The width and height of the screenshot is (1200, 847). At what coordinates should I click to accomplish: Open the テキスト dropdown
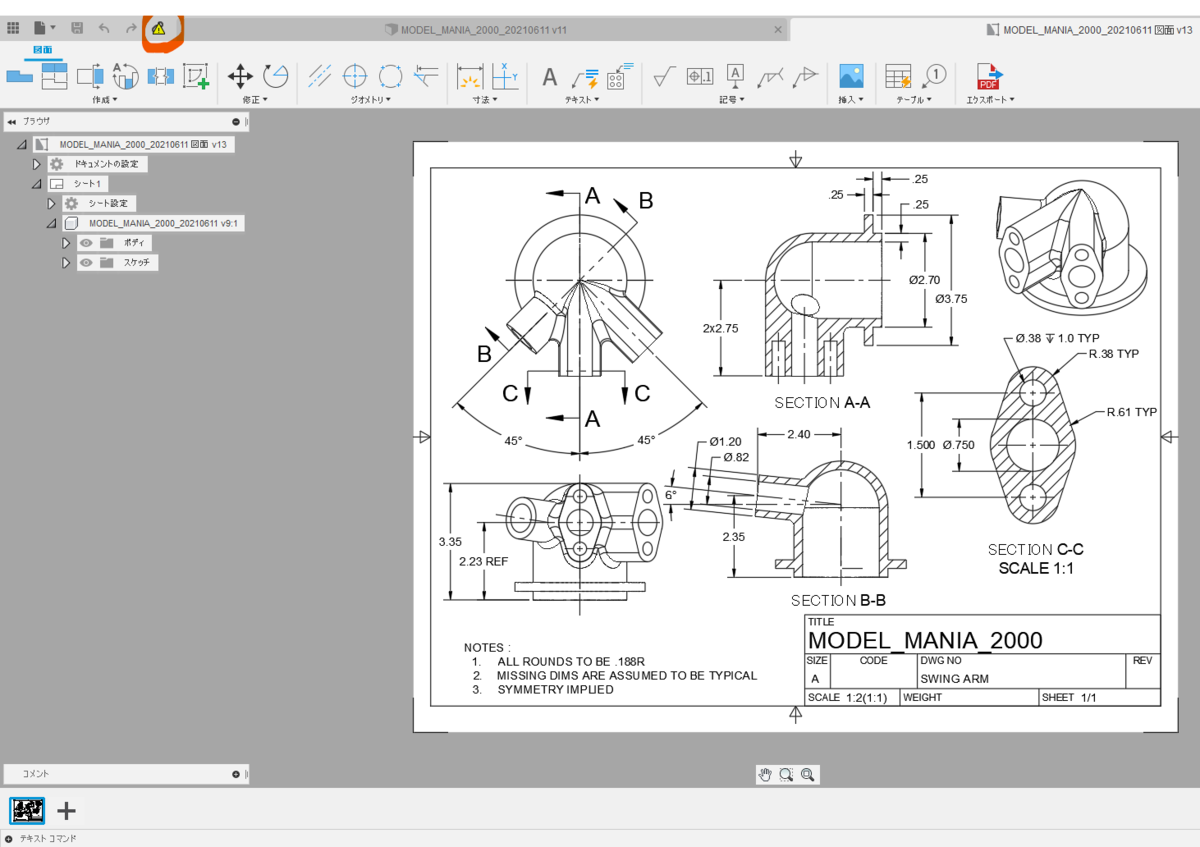pos(582,100)
